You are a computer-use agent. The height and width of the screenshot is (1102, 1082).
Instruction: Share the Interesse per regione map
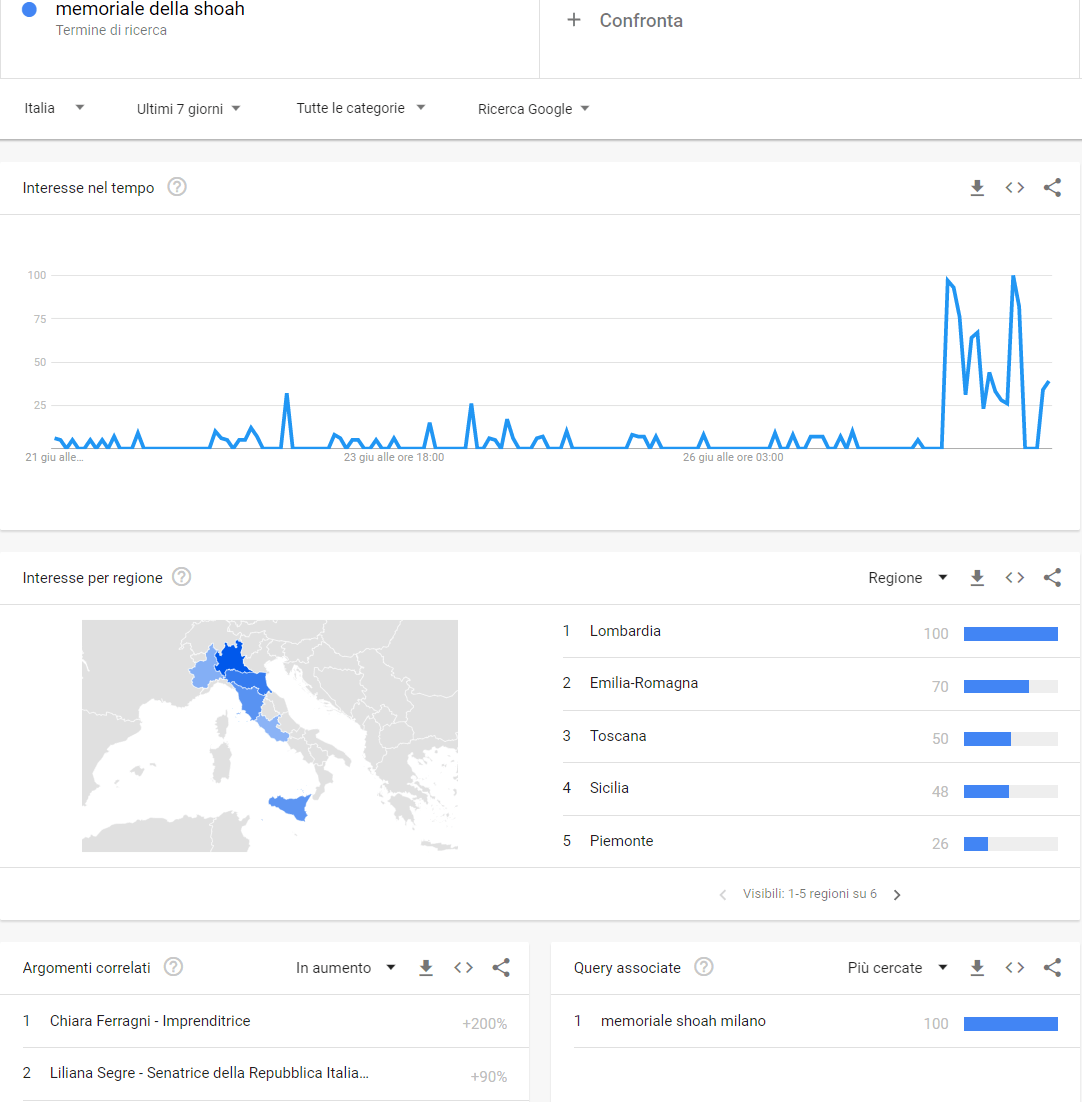click(x=1052, y=578)
